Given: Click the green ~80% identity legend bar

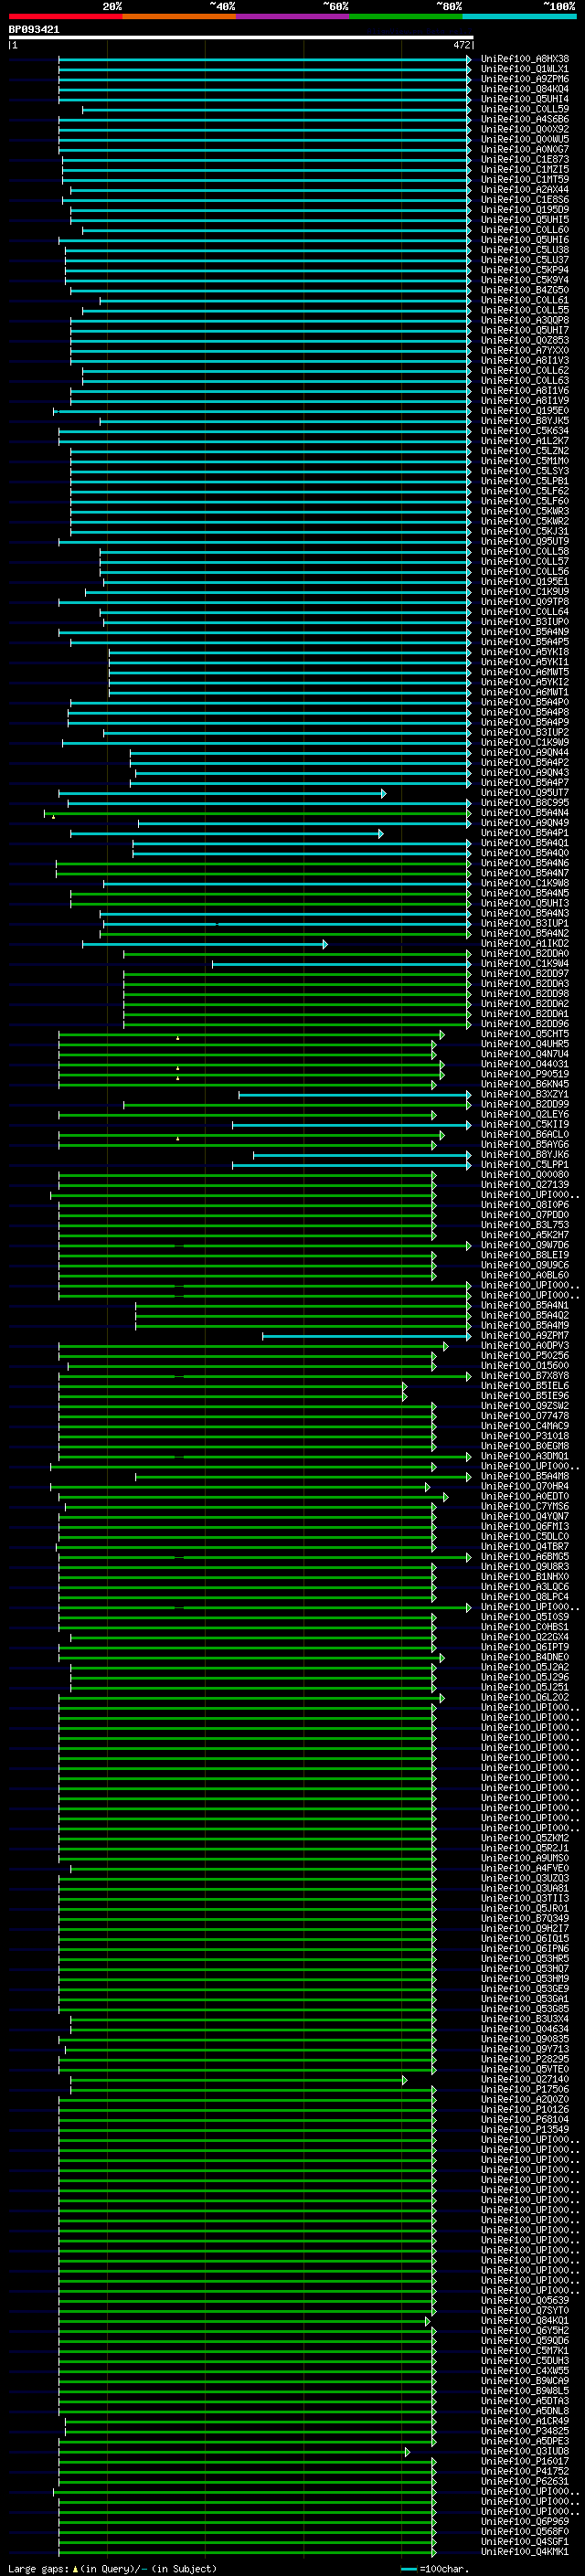Looking at the screenshot, I should (x=406, y=16).
